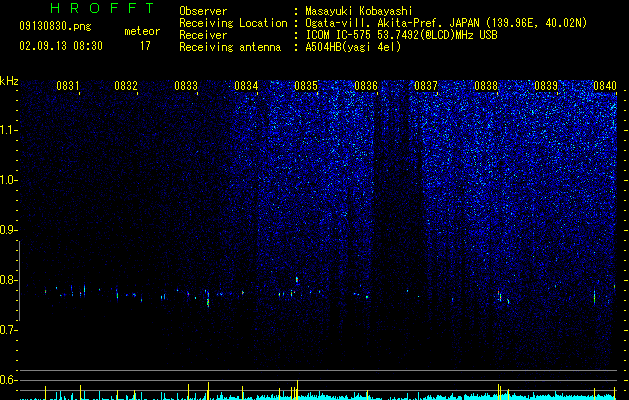This screenshot has width=629, height=400.
Task: Click the Receiving antenna label
Action: point(230,47)
